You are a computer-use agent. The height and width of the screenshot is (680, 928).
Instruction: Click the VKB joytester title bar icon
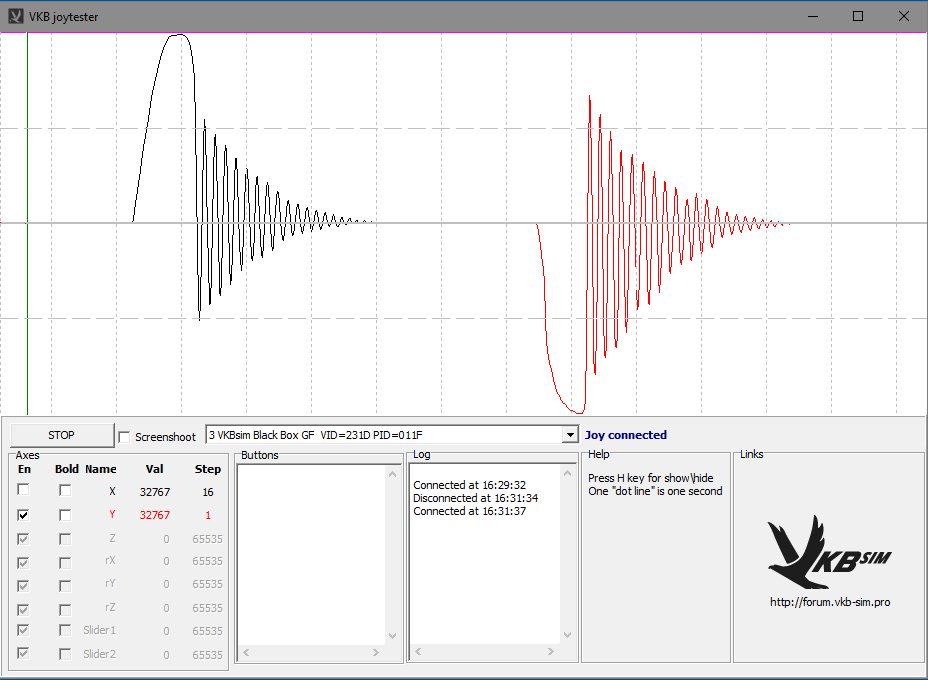tap(15, 16)
